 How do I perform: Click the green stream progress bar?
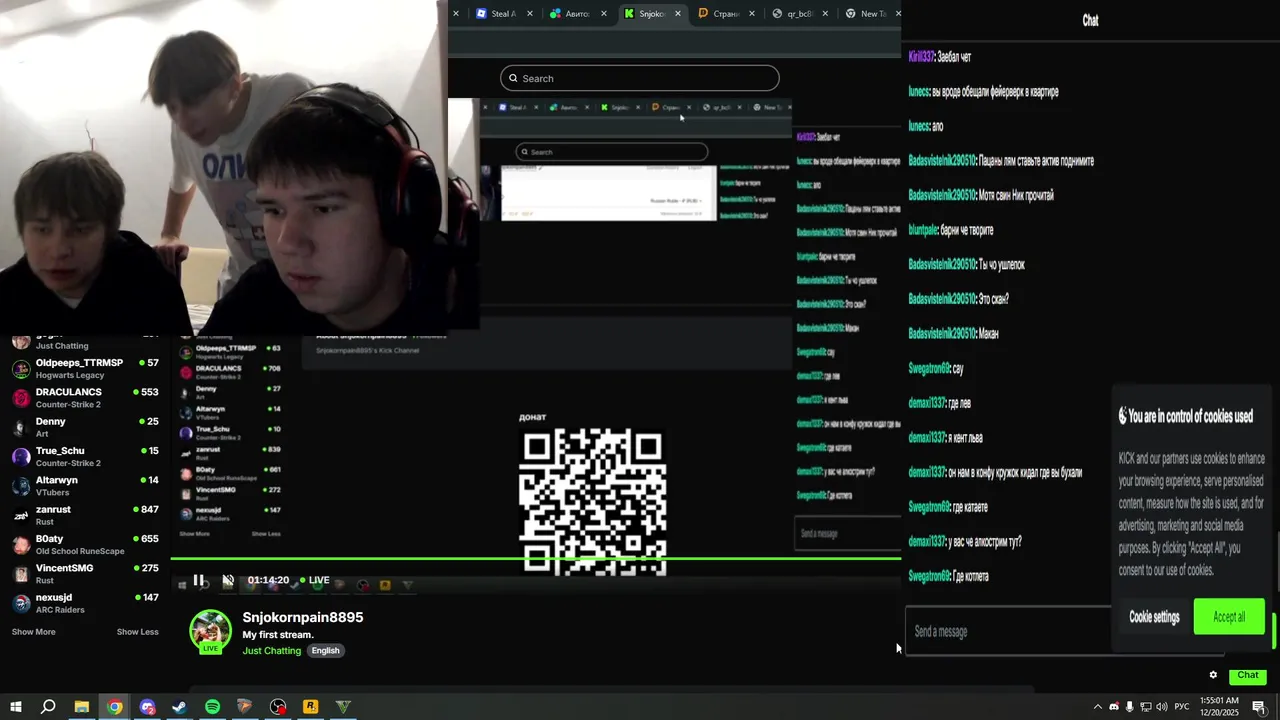pyautogui.click(x=536, y=558)
